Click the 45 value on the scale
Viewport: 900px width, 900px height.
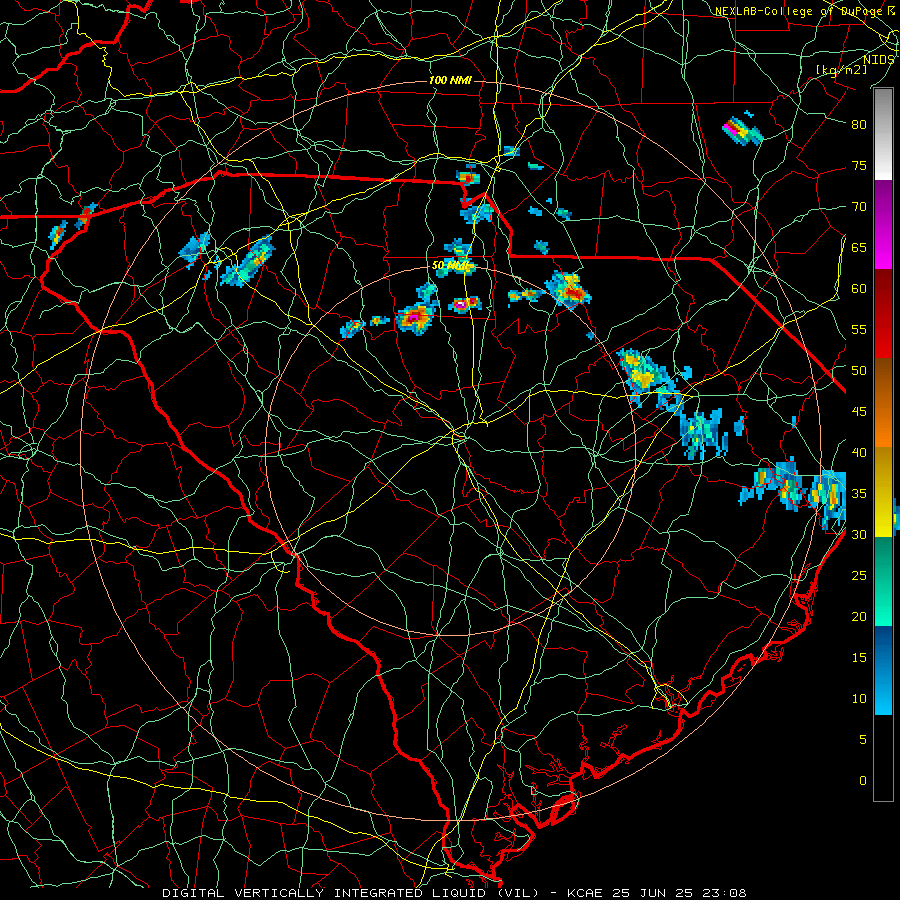(x=859, y=412)
